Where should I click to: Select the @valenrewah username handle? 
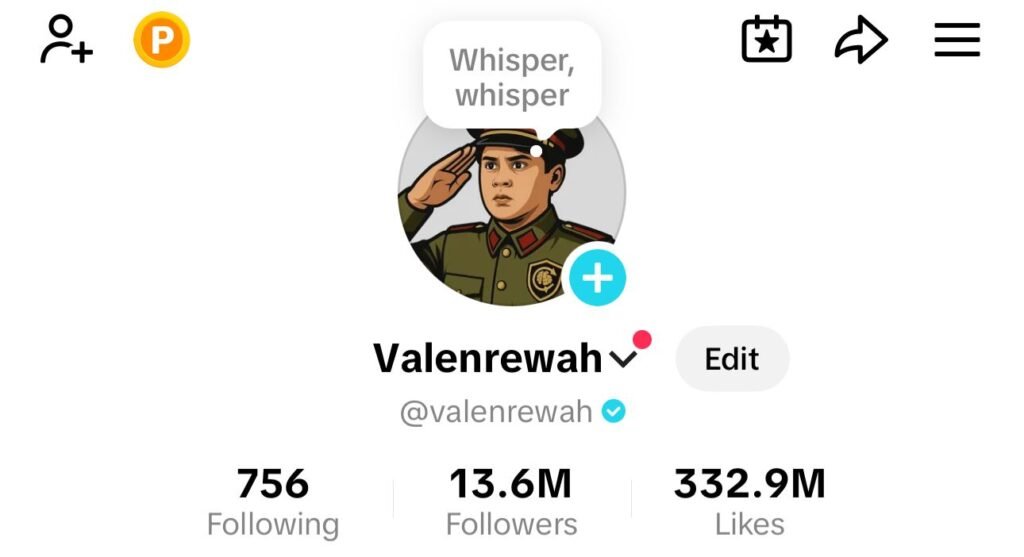point(496,412)
